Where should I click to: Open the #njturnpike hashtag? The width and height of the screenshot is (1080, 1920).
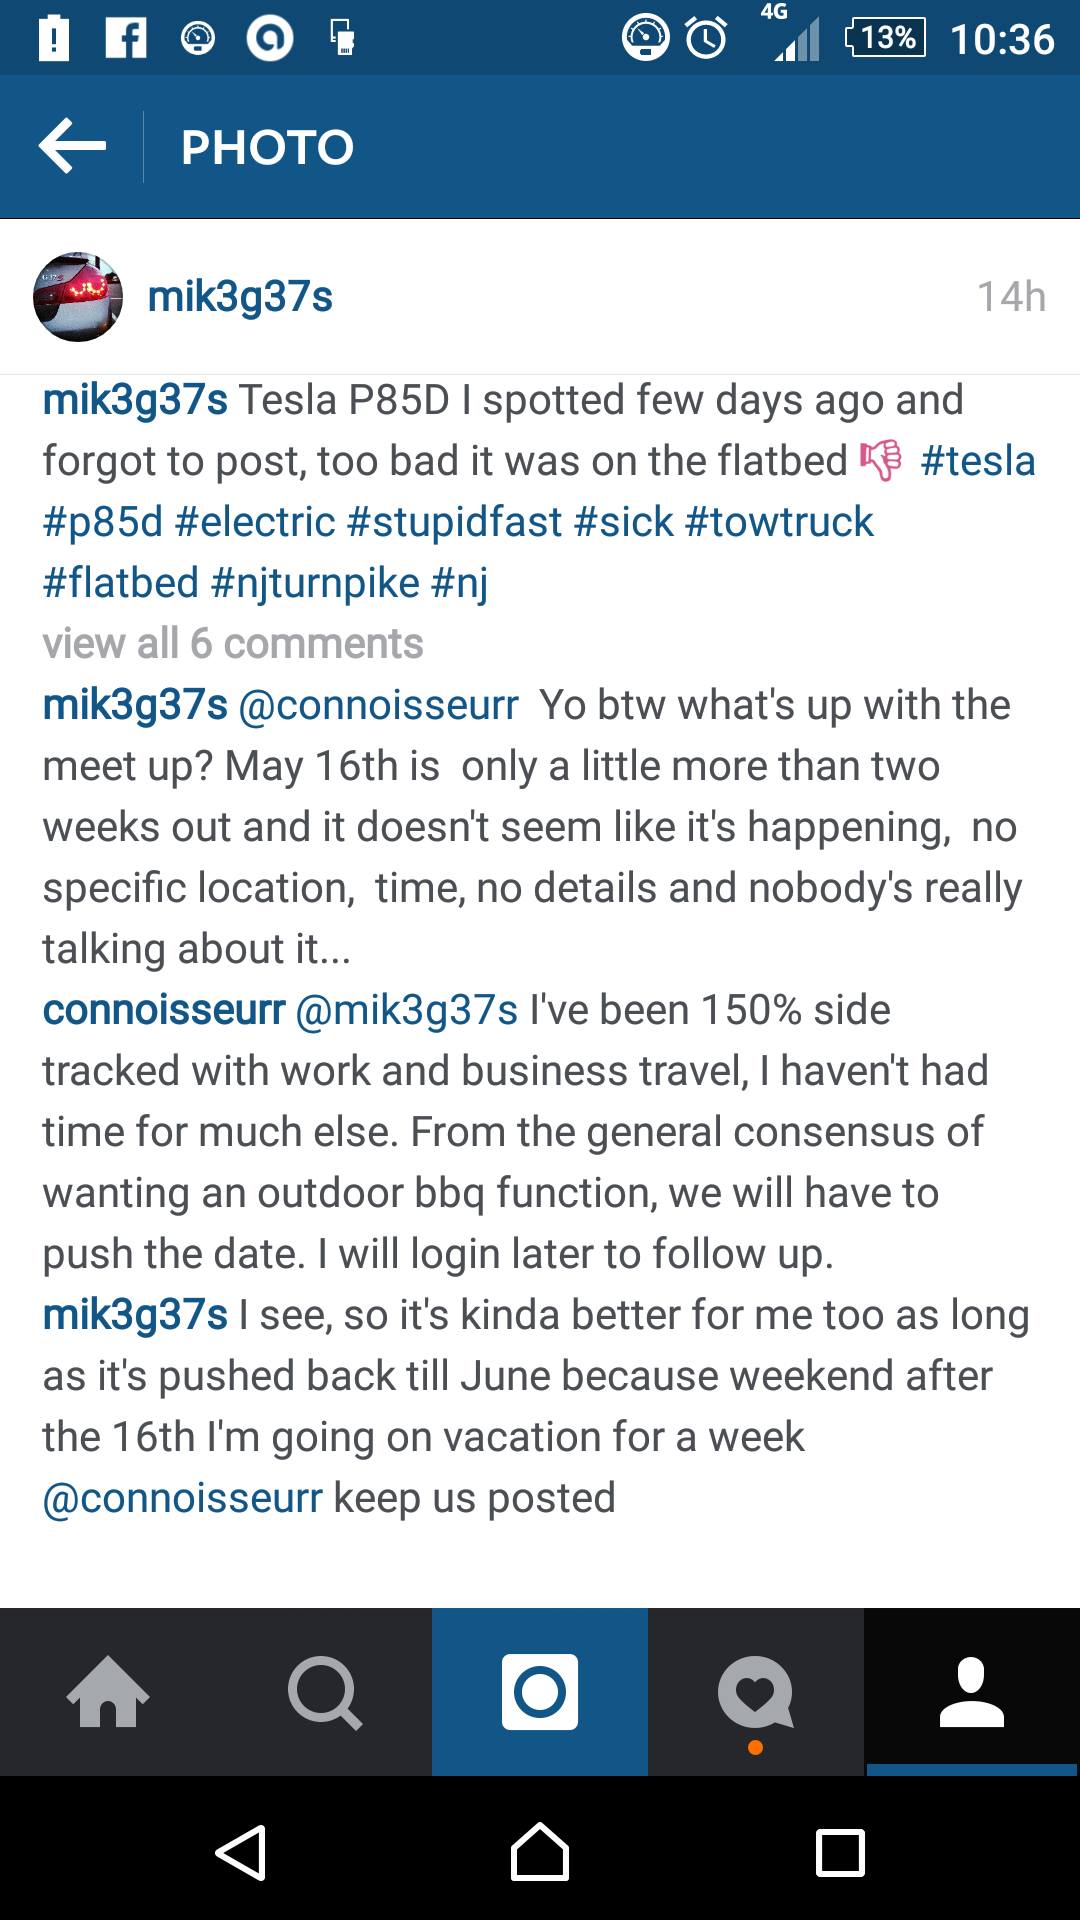tap(315, 583)
